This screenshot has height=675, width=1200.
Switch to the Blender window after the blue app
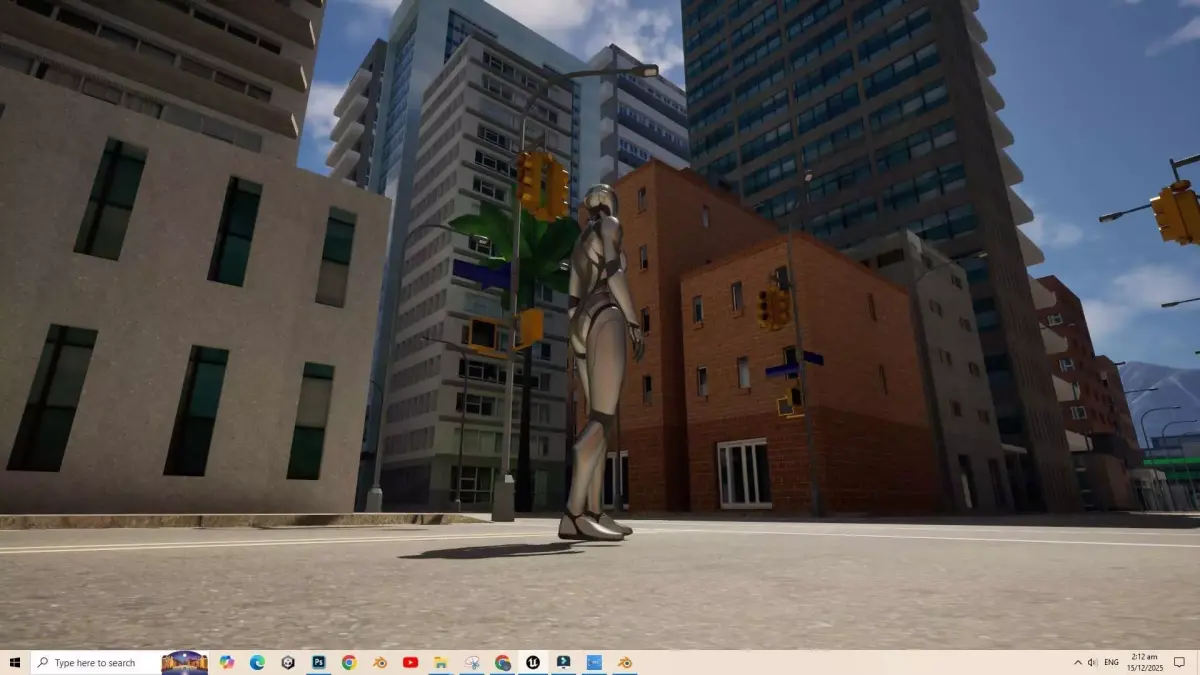pyautogui.click(x=625, y=663)
